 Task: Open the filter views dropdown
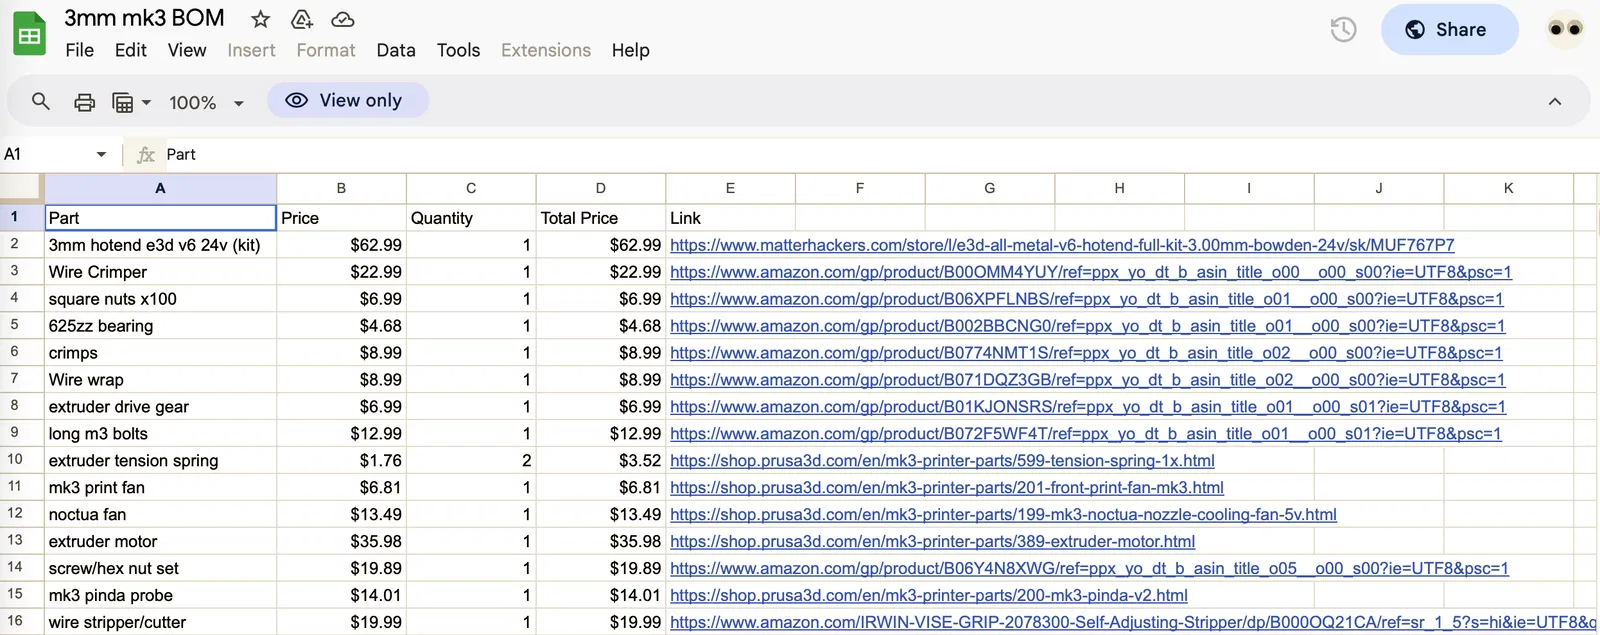131,102
